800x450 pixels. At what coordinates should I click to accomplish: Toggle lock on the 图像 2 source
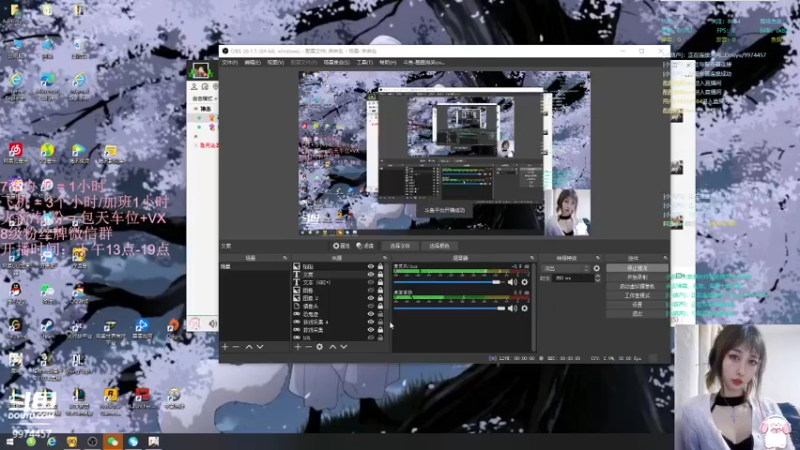tap(380, 298)
